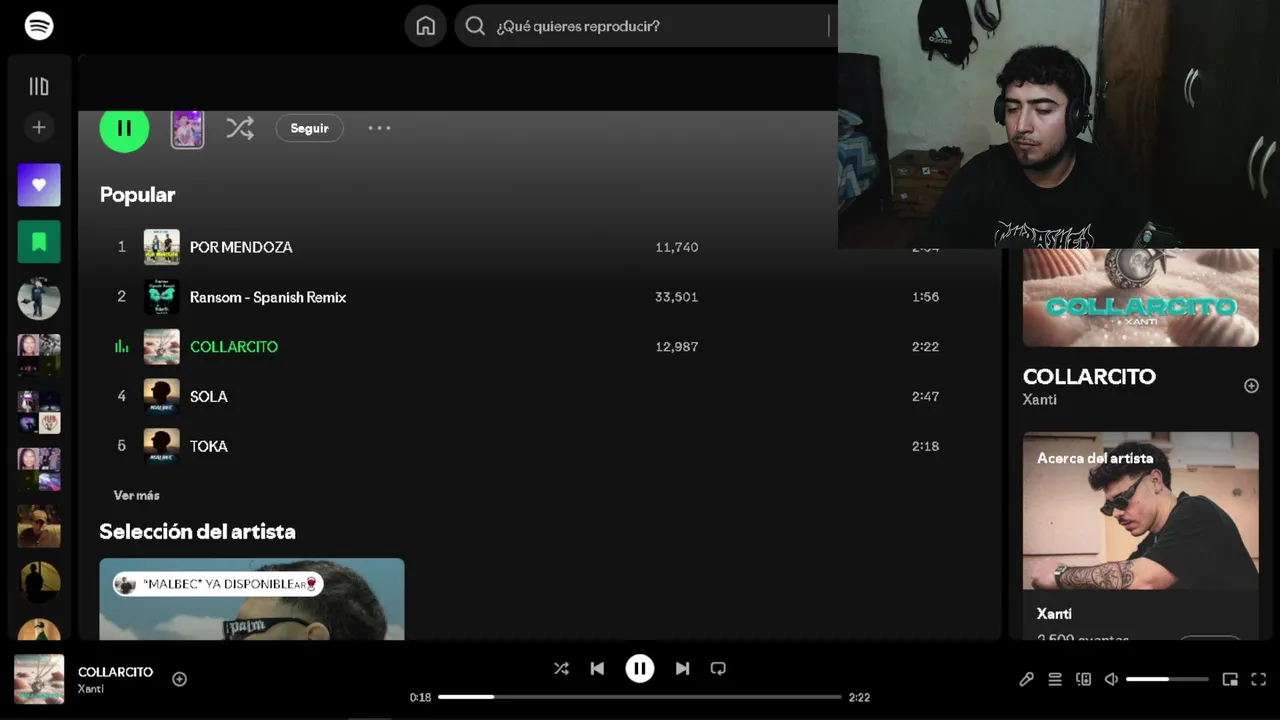Skip to the next track
Image resolution: width=1280 pixels, height=720 pixels.
pyautogui.click(x=682, y=669)
